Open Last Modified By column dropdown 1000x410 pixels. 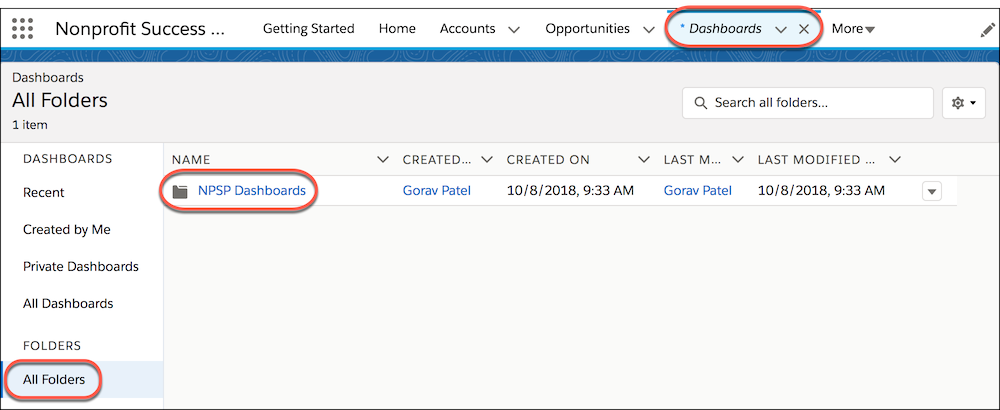[738, 159]
